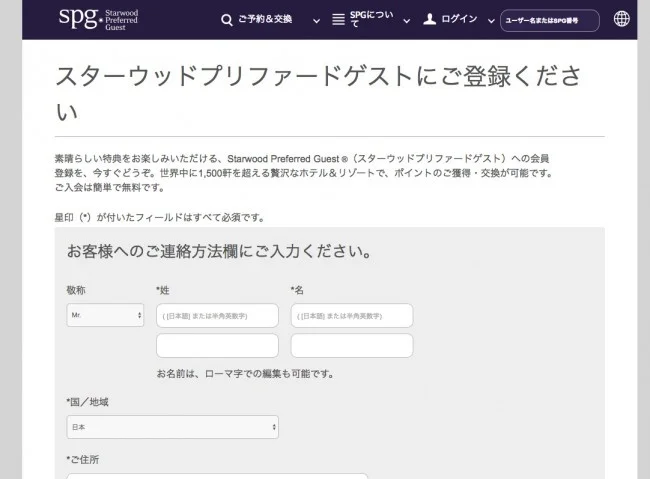Open the globe language selector icon
Viewport: 650px width, 479px height.
click(621, 19)
